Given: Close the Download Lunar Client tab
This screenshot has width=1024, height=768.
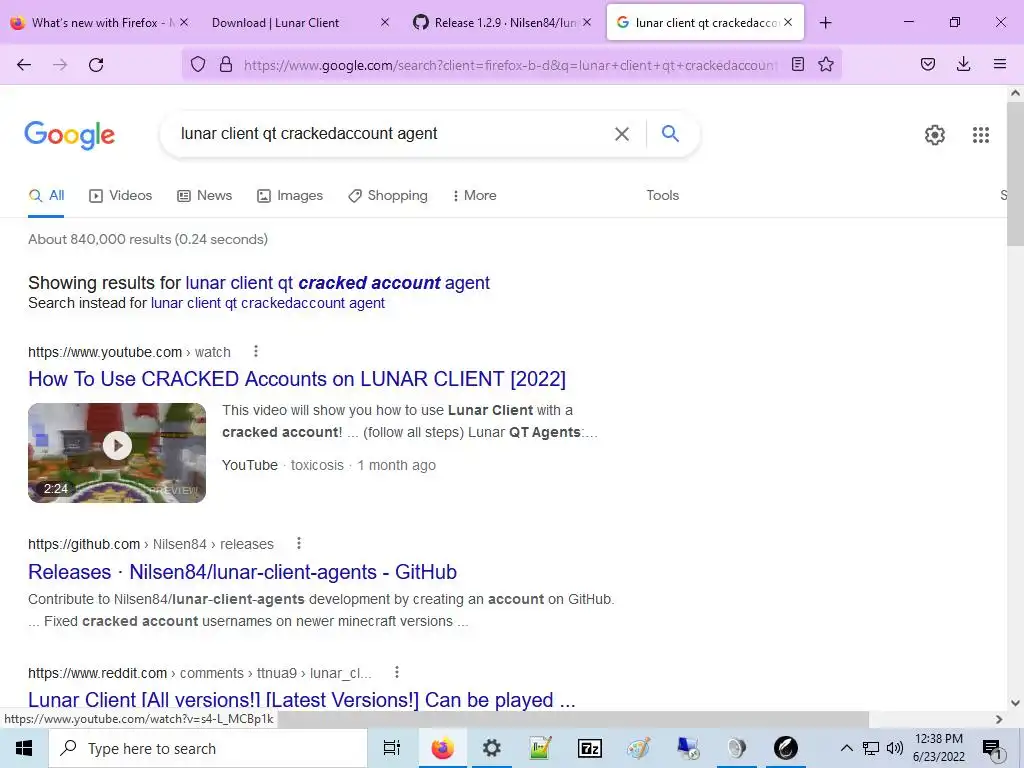Looking at the screenshot, I should [385, 22].
